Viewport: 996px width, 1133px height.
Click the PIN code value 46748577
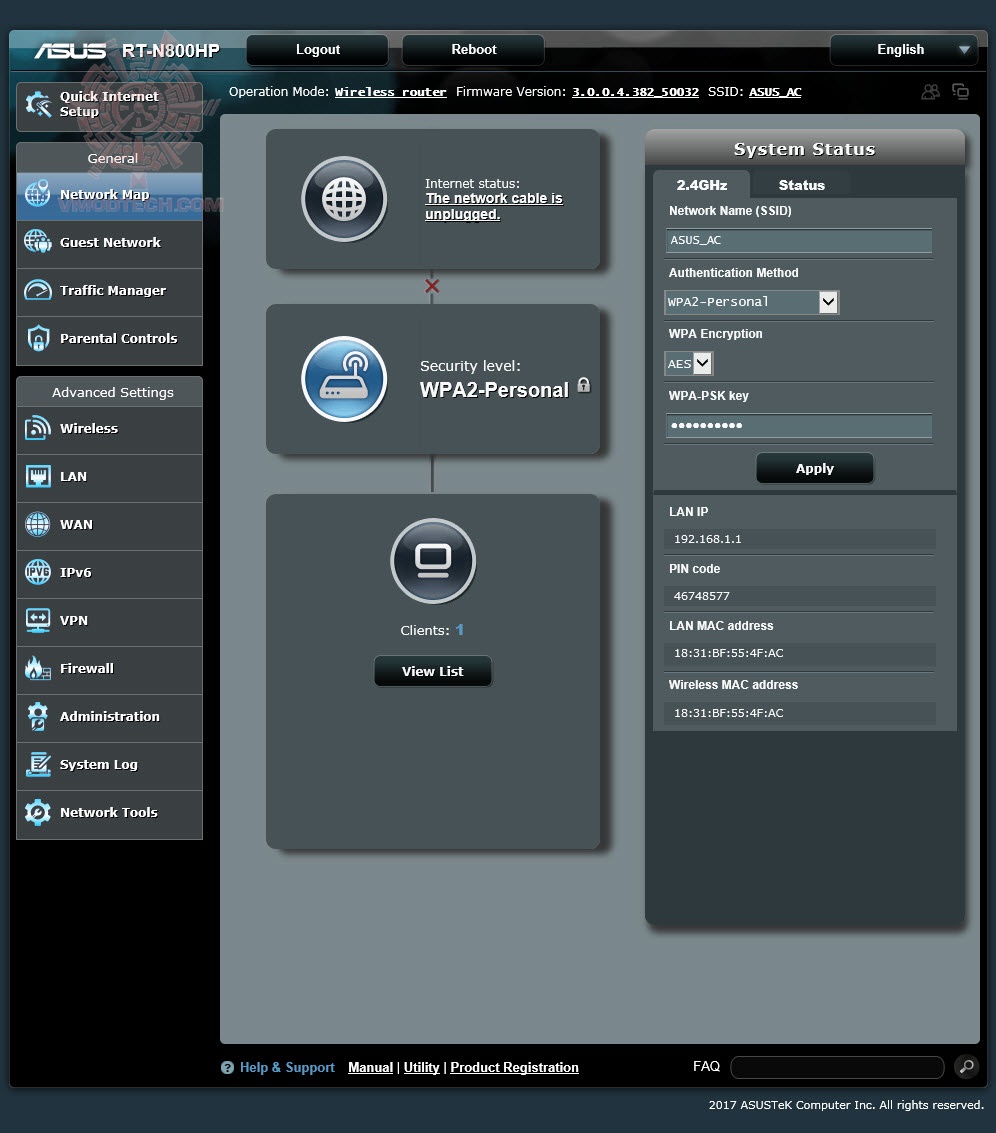pos(701,596)
